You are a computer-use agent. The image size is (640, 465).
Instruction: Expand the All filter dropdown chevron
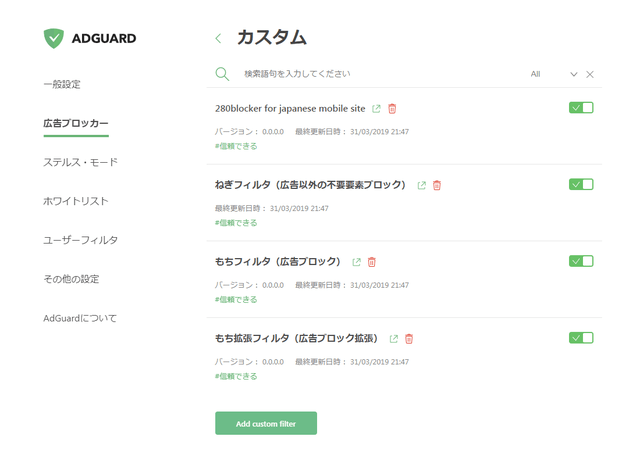coord(573,74)
